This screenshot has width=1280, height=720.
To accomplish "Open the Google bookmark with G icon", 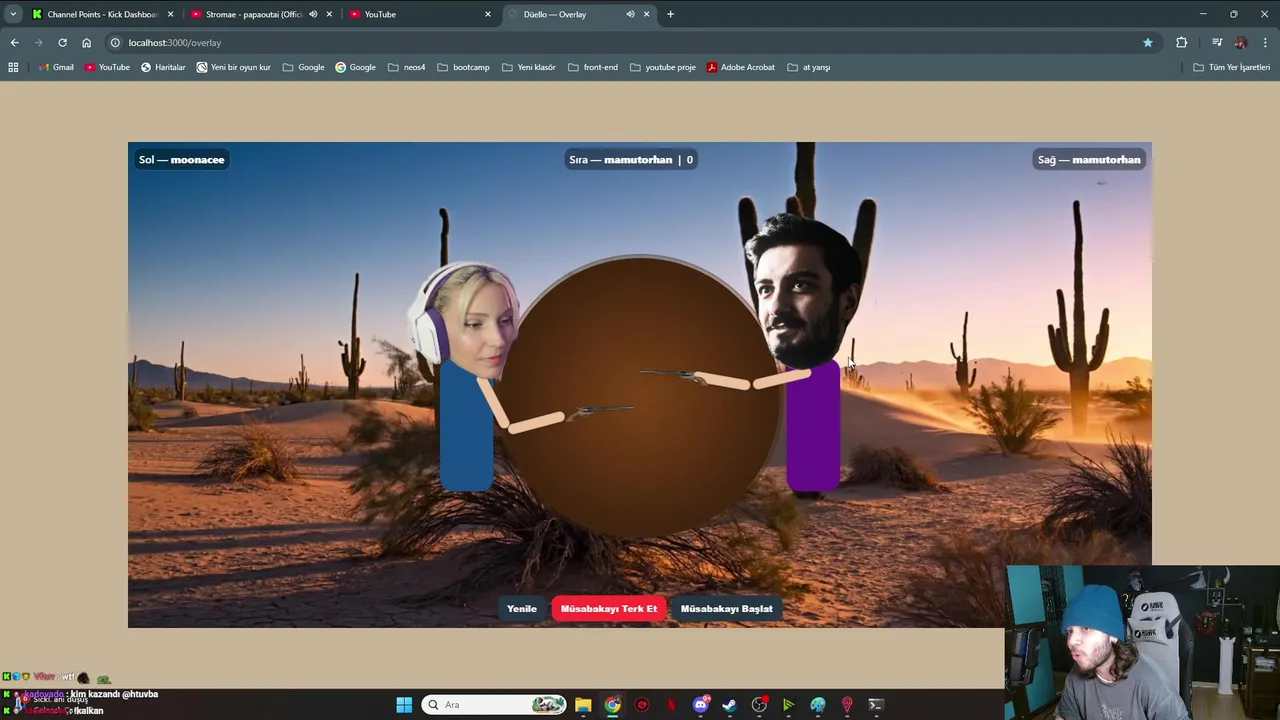I will 355,67.
